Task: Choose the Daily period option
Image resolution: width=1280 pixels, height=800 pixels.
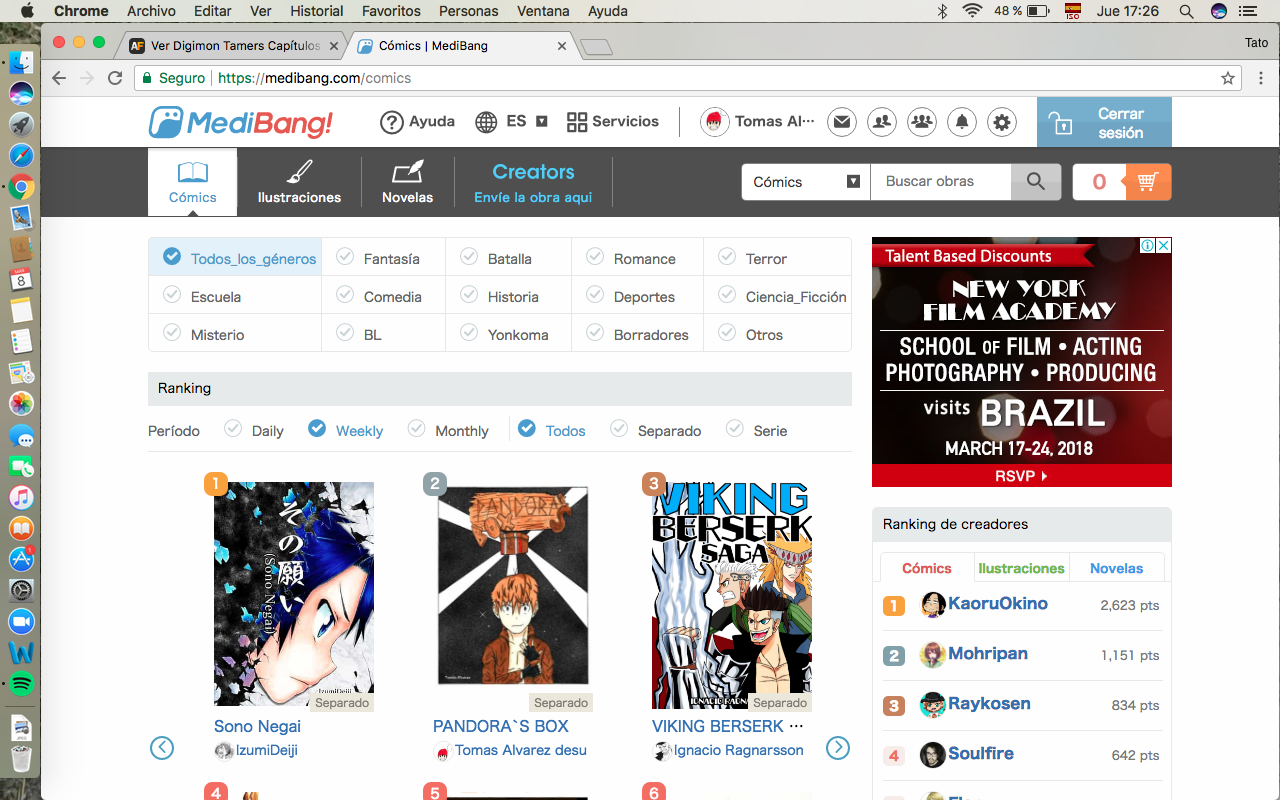Action: point(254,430)
